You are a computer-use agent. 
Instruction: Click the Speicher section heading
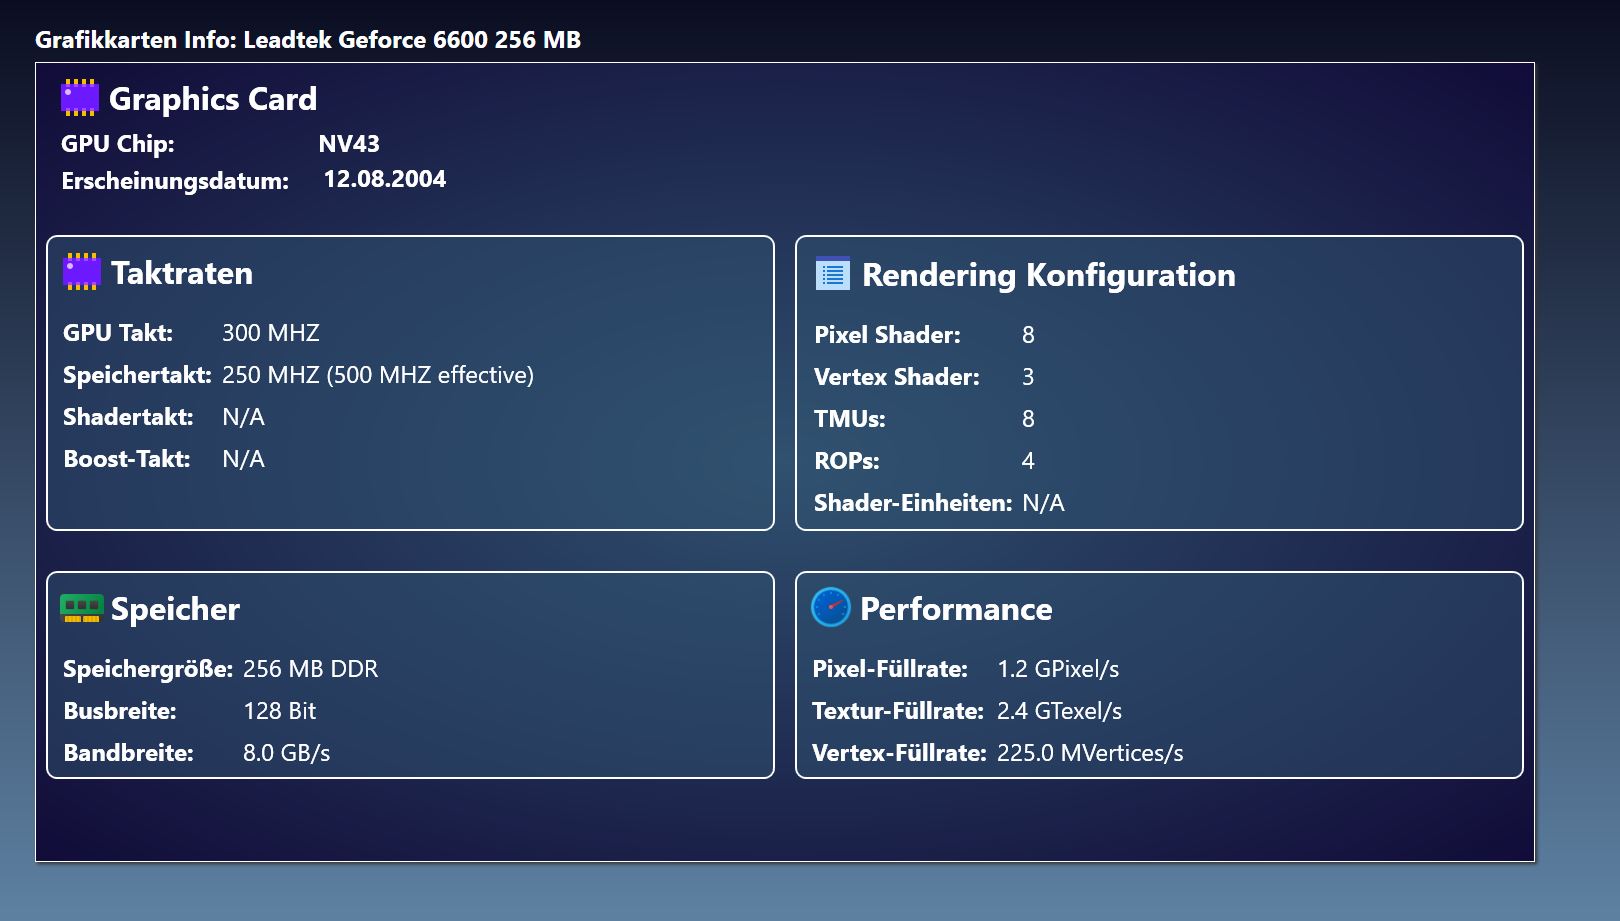point(175,609)
